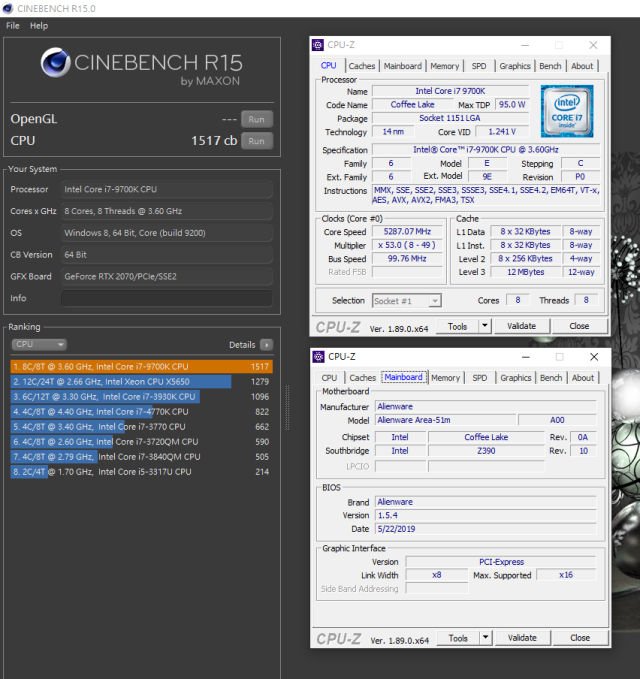This screenshot has width=640, height=679.
Task: Click the Cinebench app icon in title bar
Action: coord(7,8)
